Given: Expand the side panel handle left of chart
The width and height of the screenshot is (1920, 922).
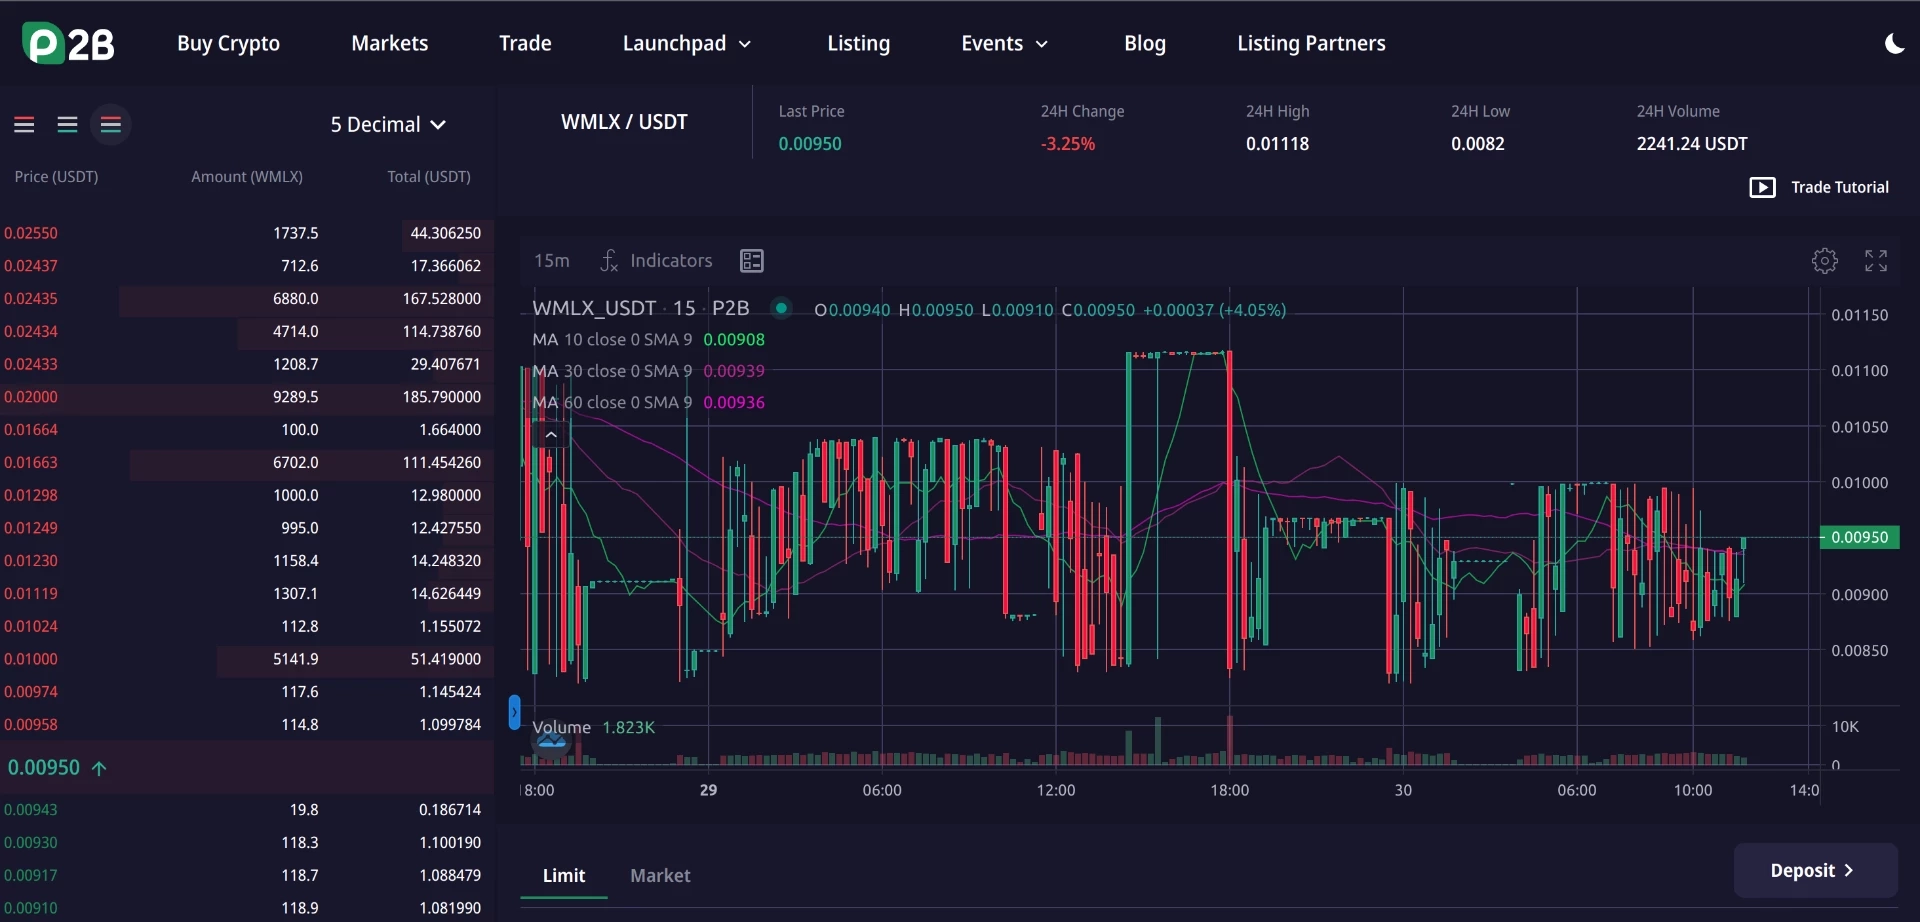Looking at the screenshot, I should [x=514, y=713].
